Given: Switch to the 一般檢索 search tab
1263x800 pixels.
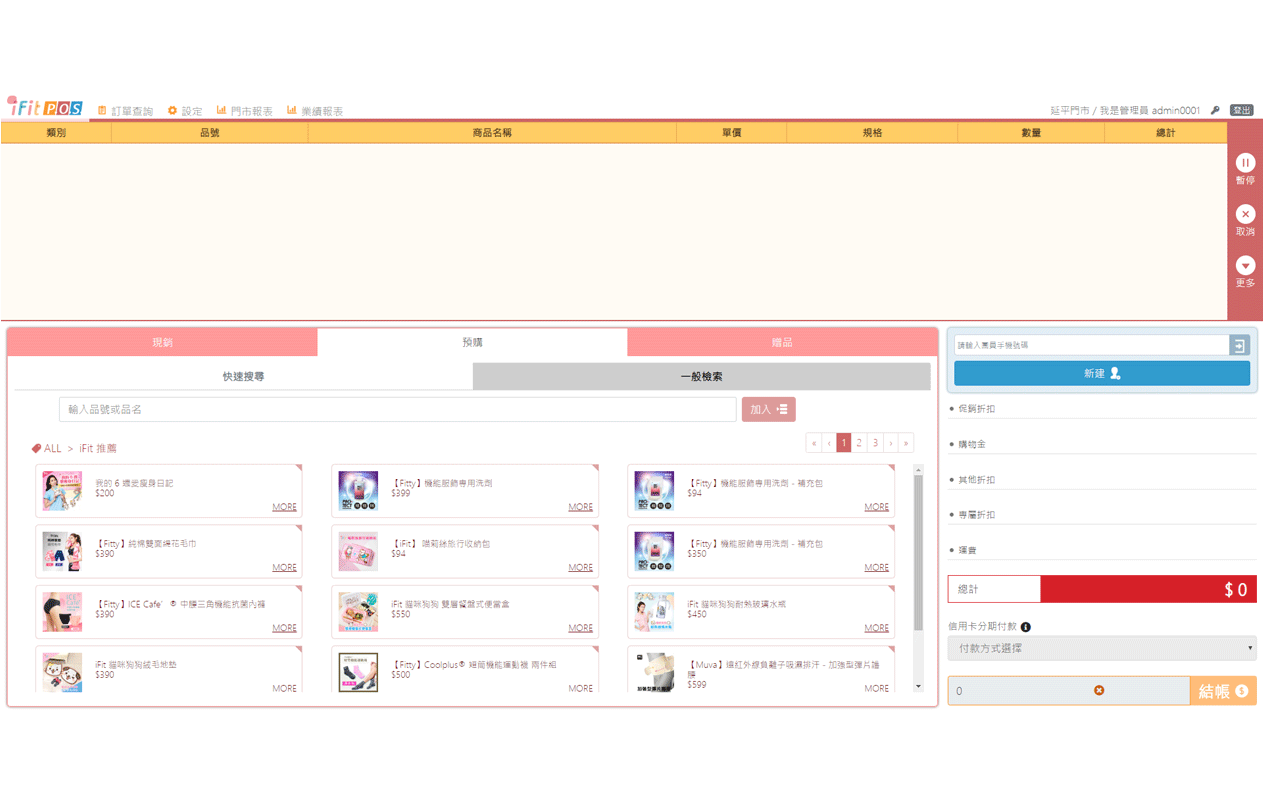Looking at the screenshot, I should tap(701, 377).
